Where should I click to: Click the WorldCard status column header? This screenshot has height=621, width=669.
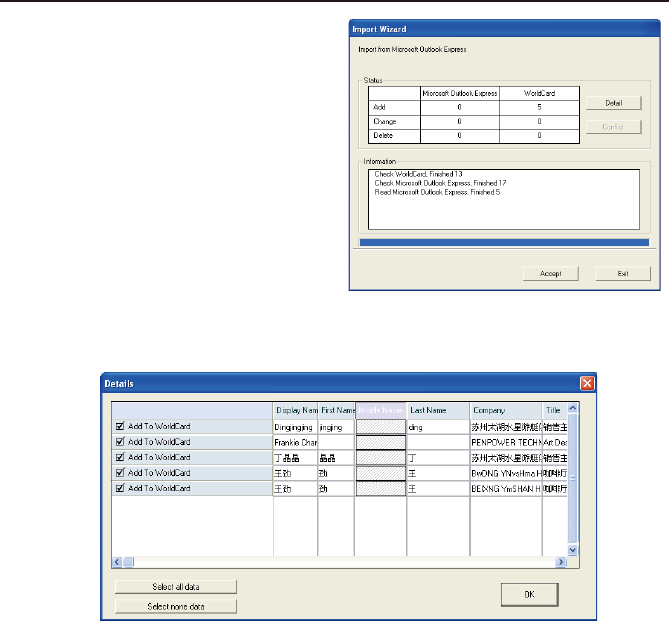[539, 93]
